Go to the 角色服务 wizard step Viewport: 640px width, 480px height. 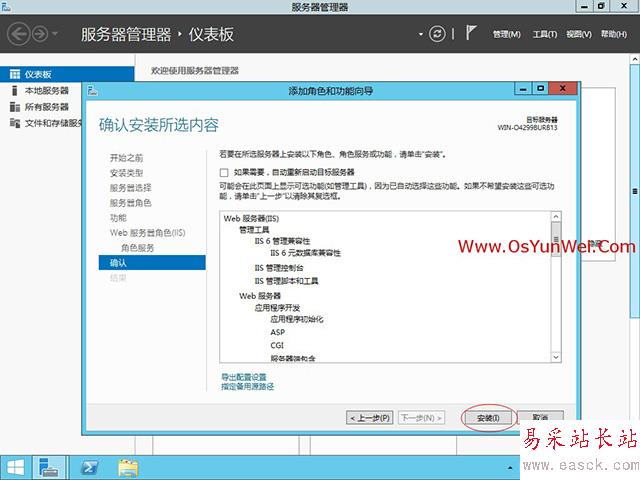coord(138,248)
